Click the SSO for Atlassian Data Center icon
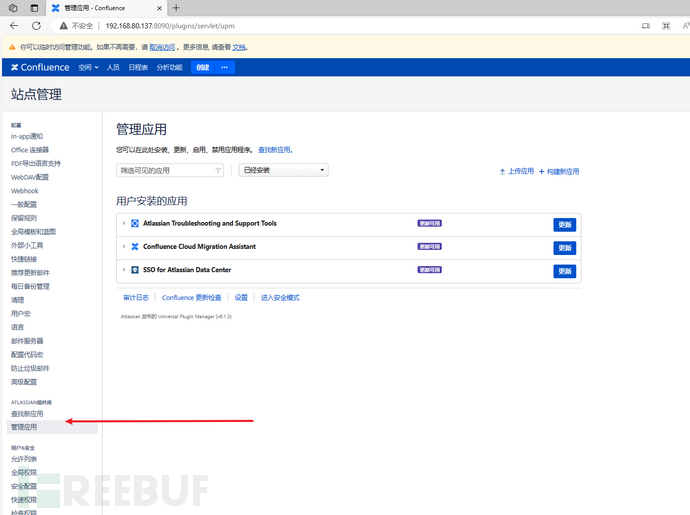 (135, 270)
